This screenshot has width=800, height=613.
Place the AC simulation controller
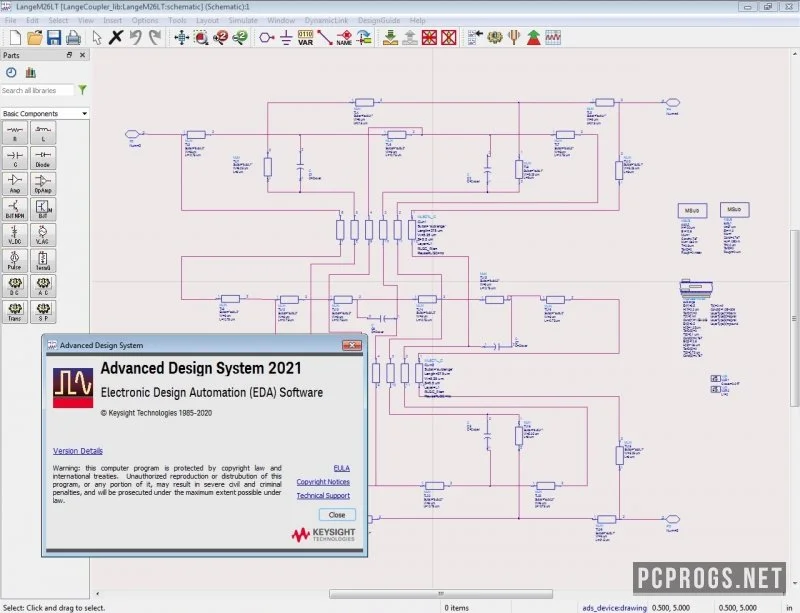coord(43,286)
